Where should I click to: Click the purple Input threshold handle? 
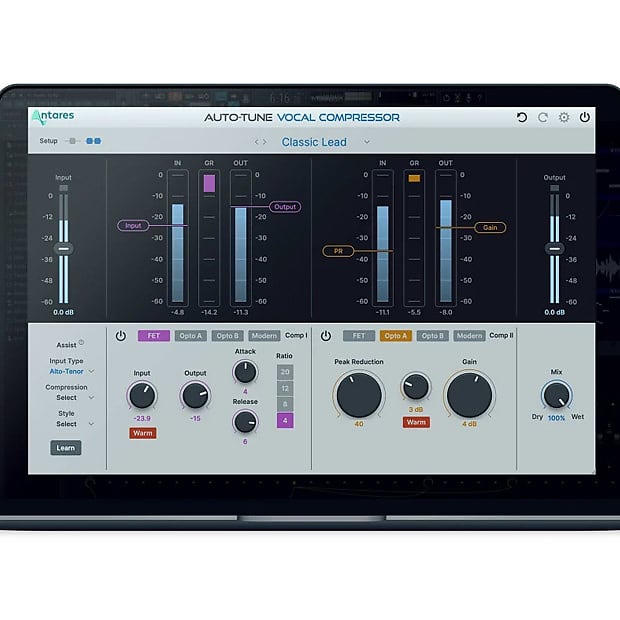[133, 226]
